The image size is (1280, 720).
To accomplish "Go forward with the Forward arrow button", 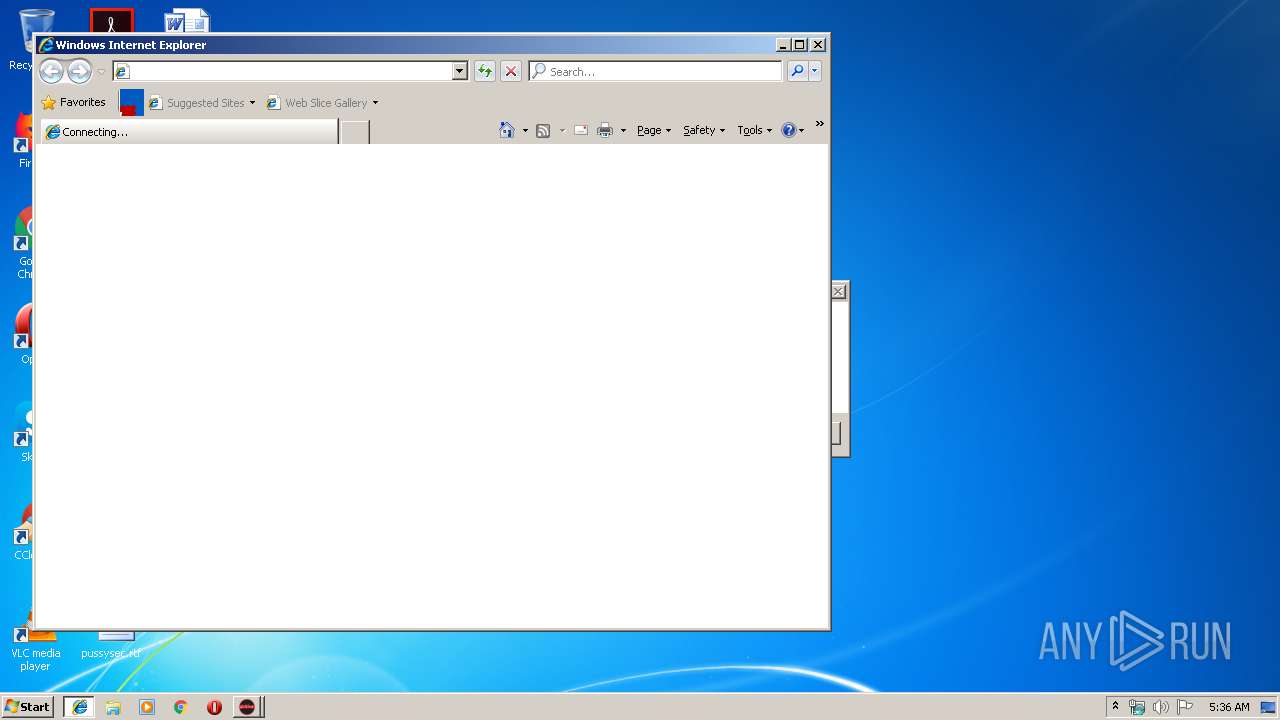I will (79, 71).
